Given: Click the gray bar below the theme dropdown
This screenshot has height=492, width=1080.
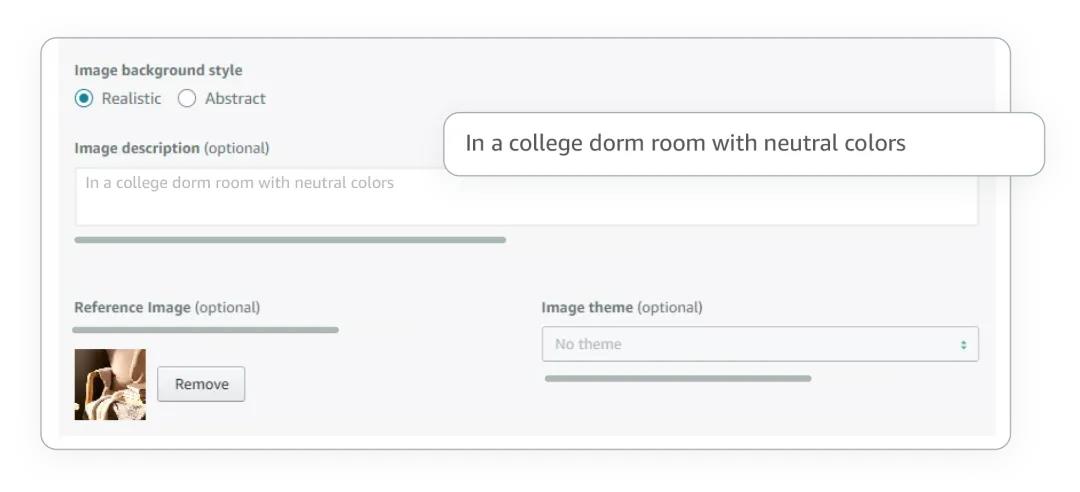Looking at the screenshot, I should coord(678,378).
